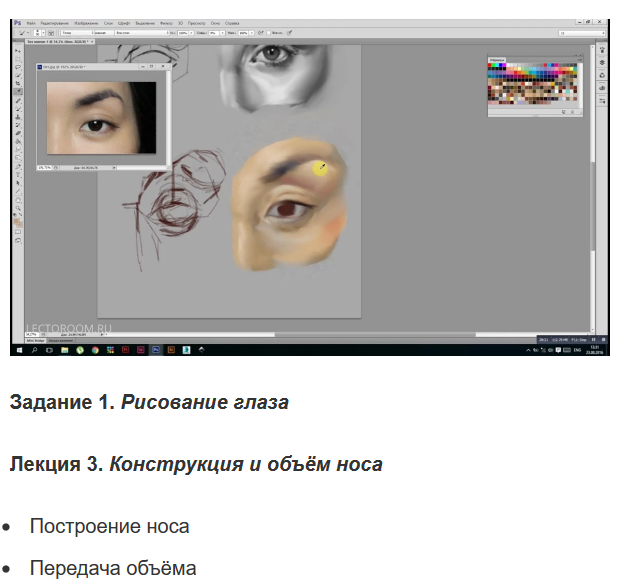Click the ENG language indicator in tray
636x586 pixels.
[577, 350]
